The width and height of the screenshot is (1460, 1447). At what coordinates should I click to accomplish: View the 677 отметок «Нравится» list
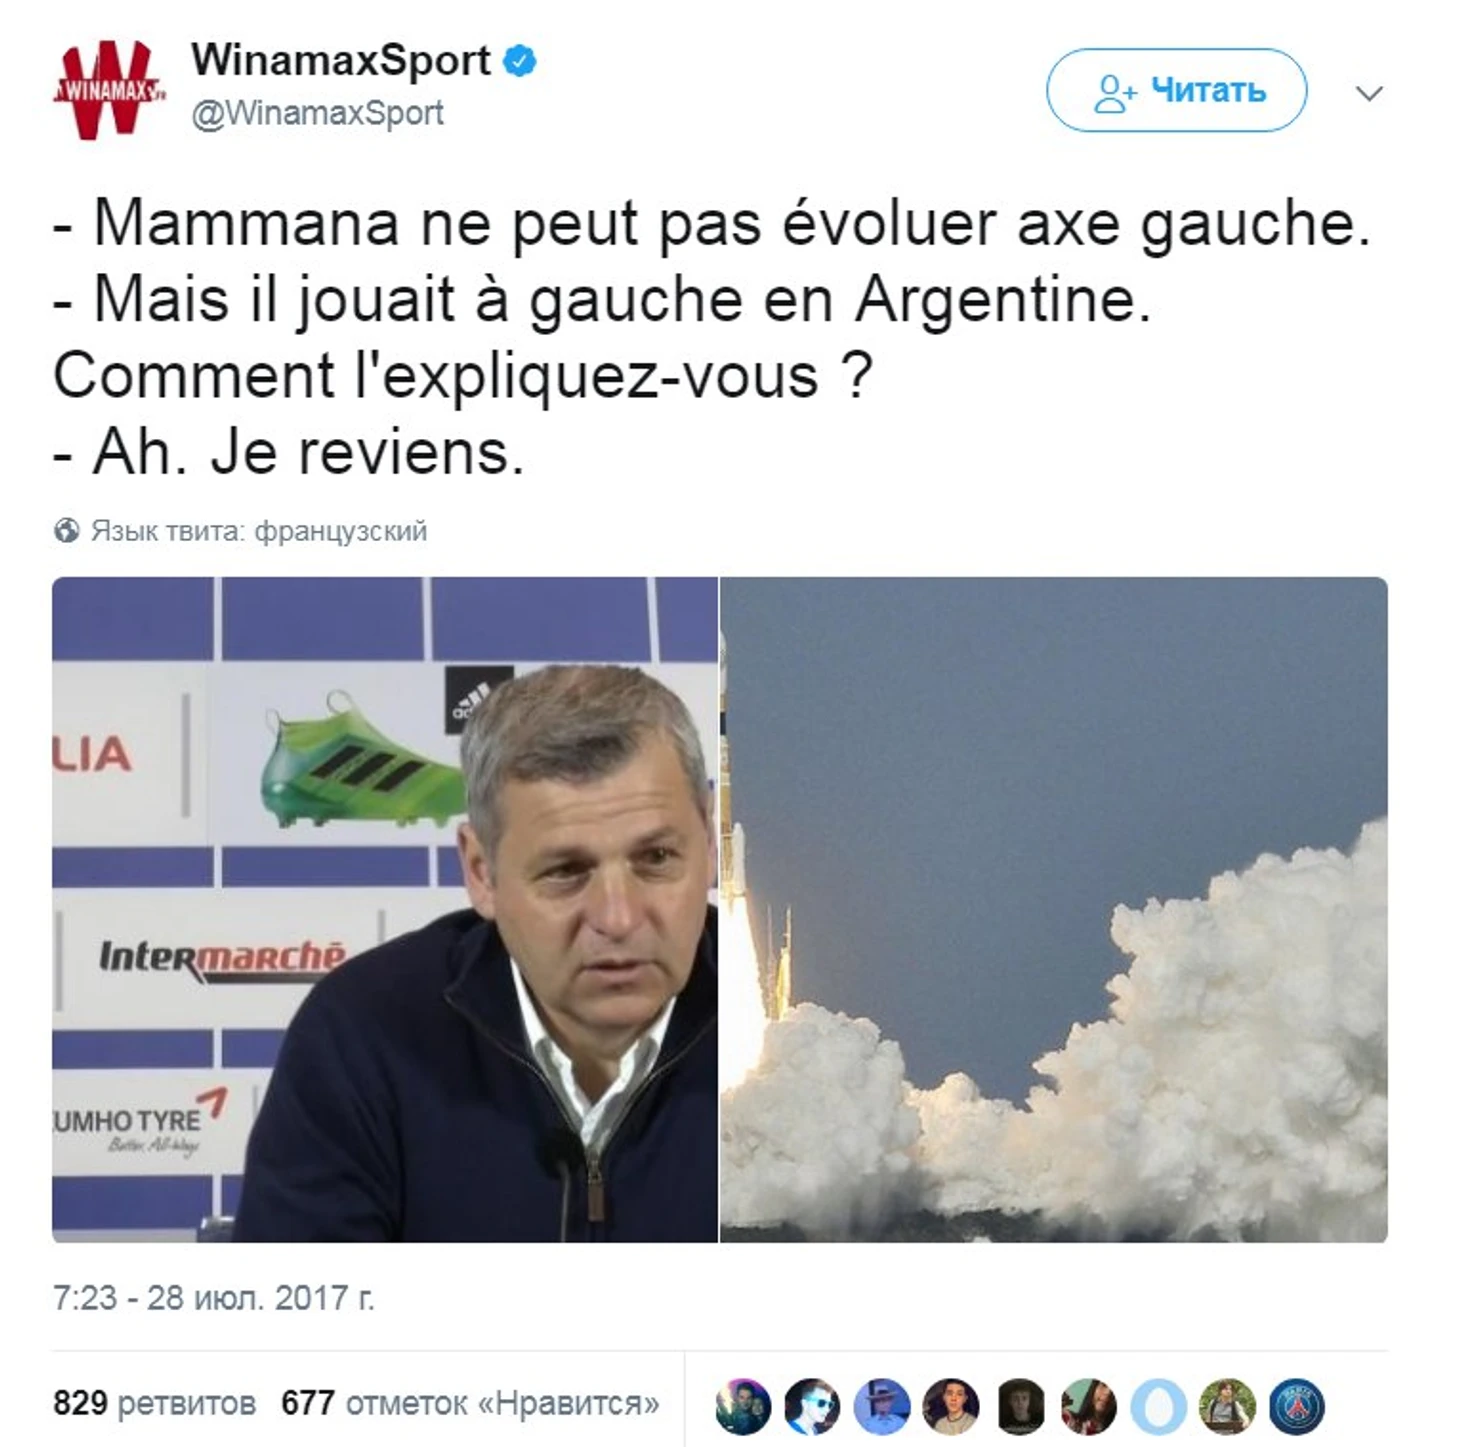[x=470, y=1403]
